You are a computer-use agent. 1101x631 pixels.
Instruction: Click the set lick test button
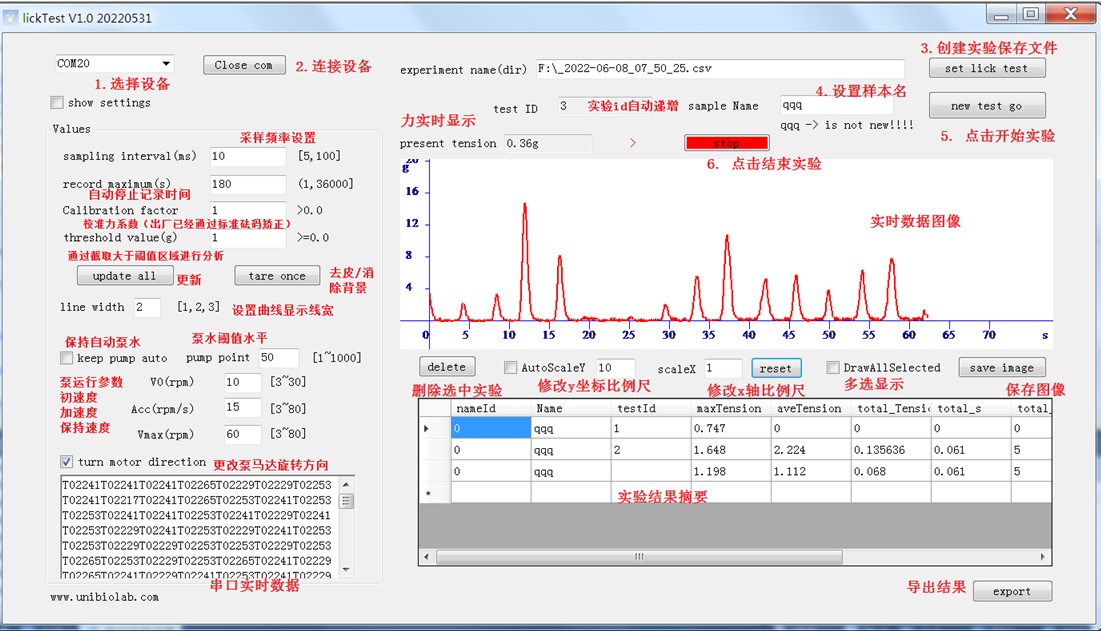click(x=987, y=68)
